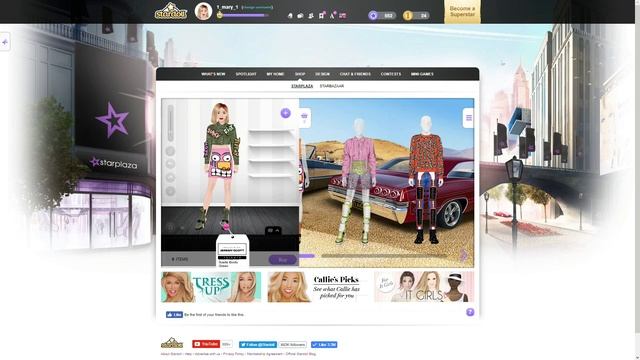
Task: Click the purple Starpoints balance icon
Action: coord(373,16)
